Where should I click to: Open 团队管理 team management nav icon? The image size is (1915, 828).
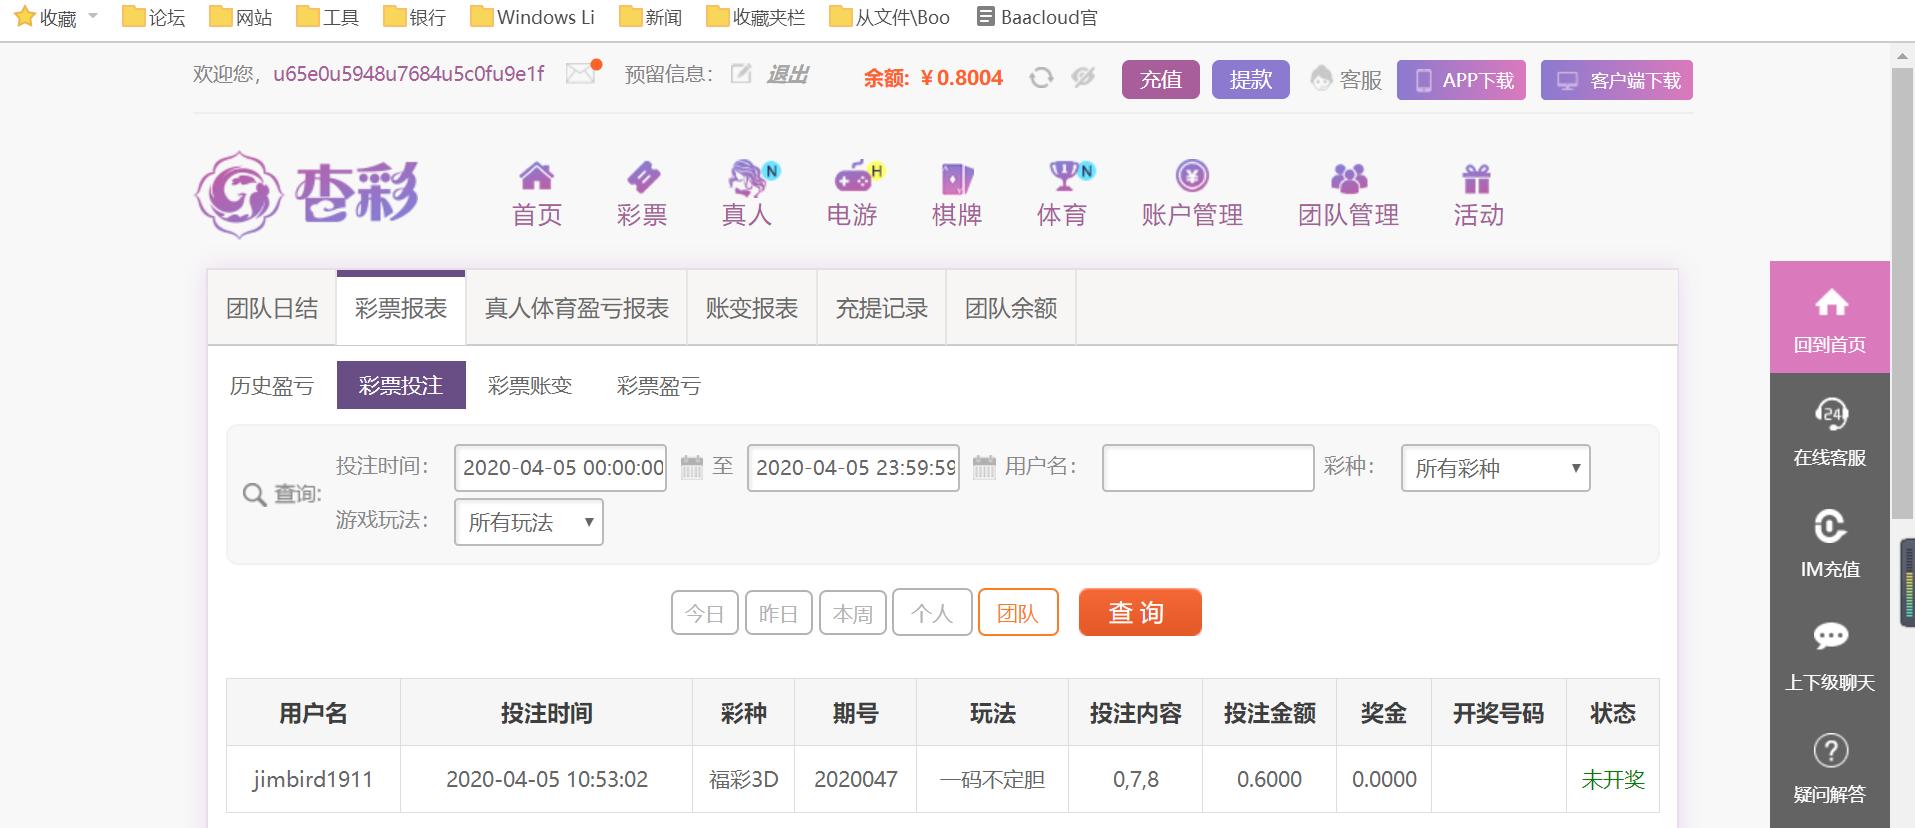pos(1349,178)
